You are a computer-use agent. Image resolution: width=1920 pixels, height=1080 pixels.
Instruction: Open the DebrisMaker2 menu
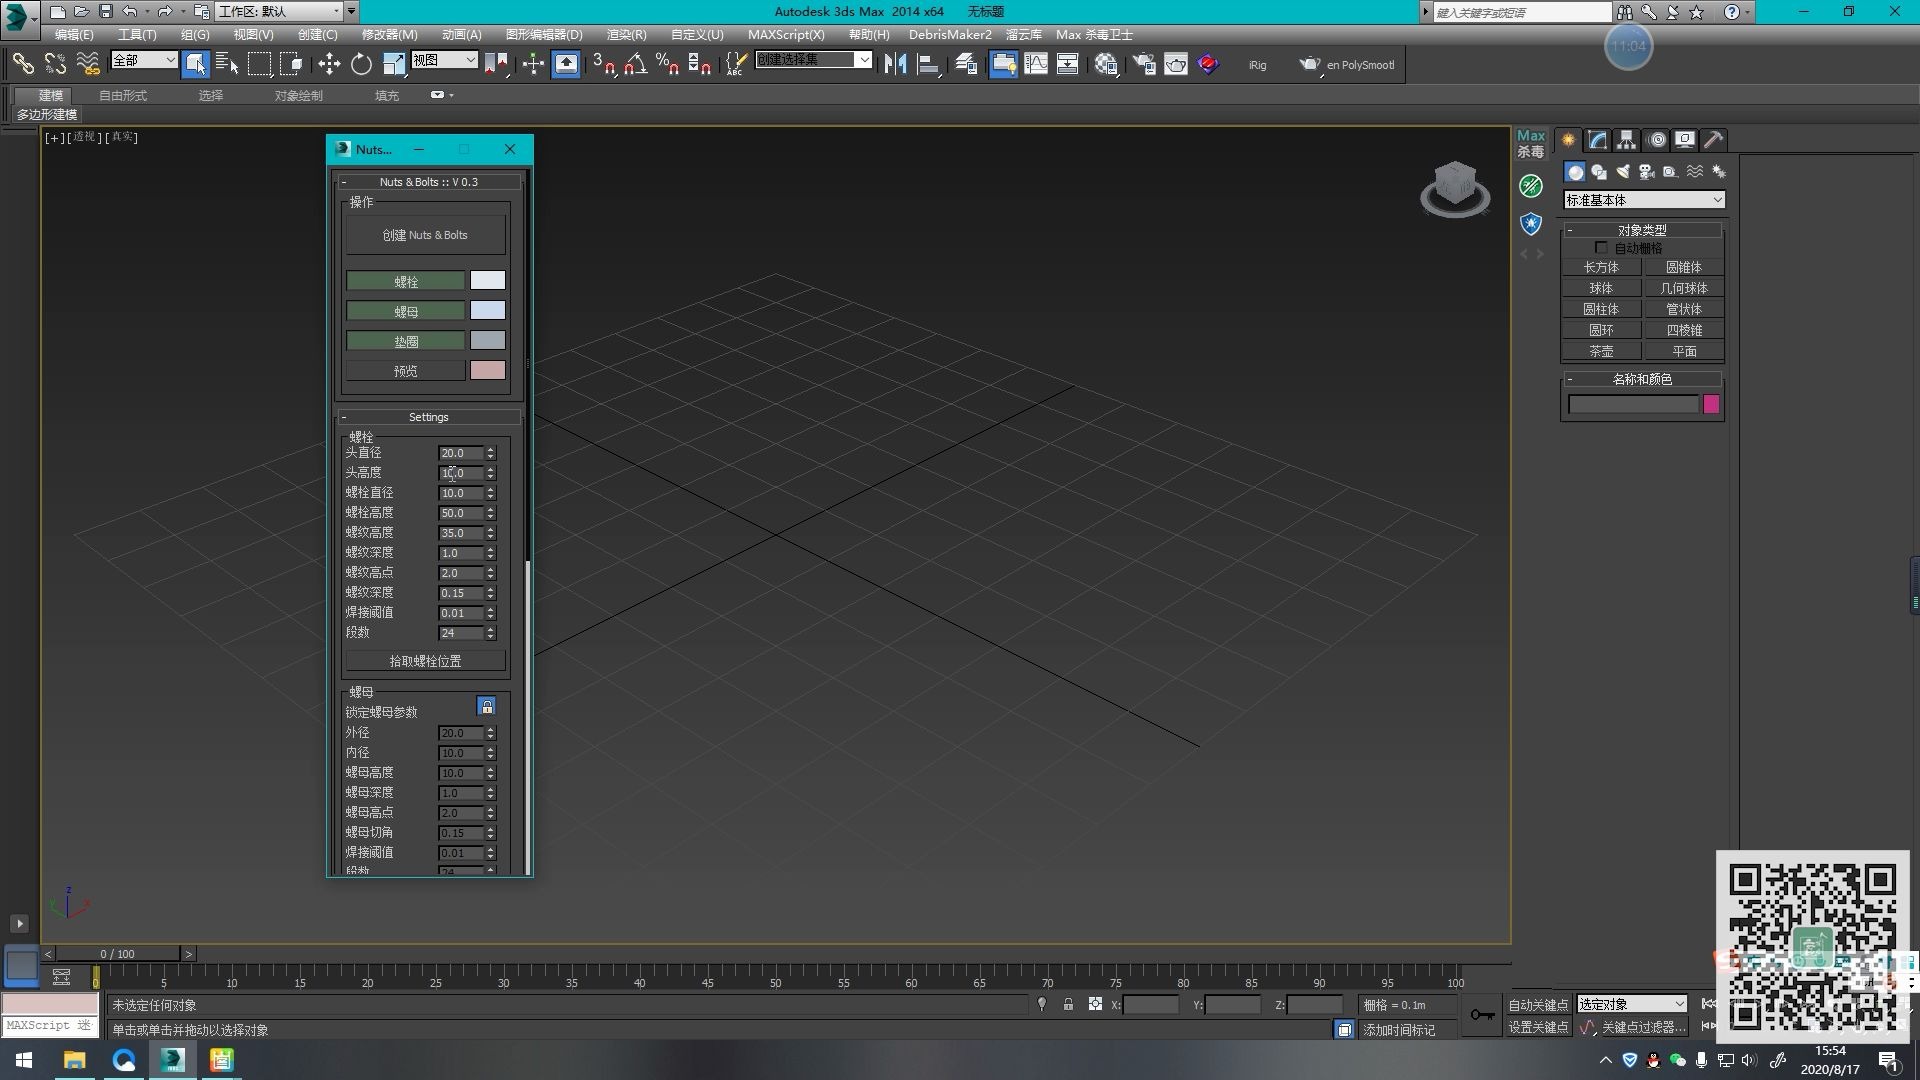coord(950,34)
